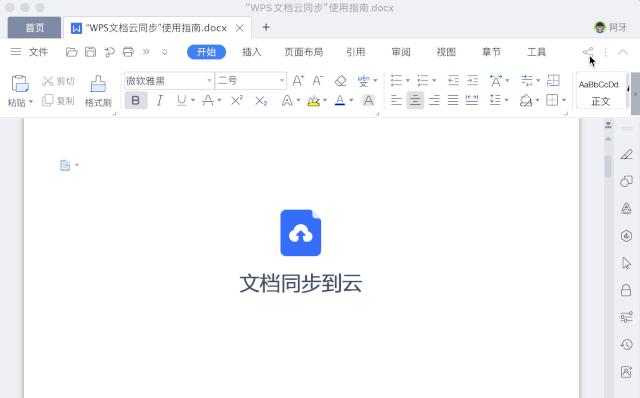
Task: Click the character shading A icon
Action: pyautogui.click(x=369, y=100)
